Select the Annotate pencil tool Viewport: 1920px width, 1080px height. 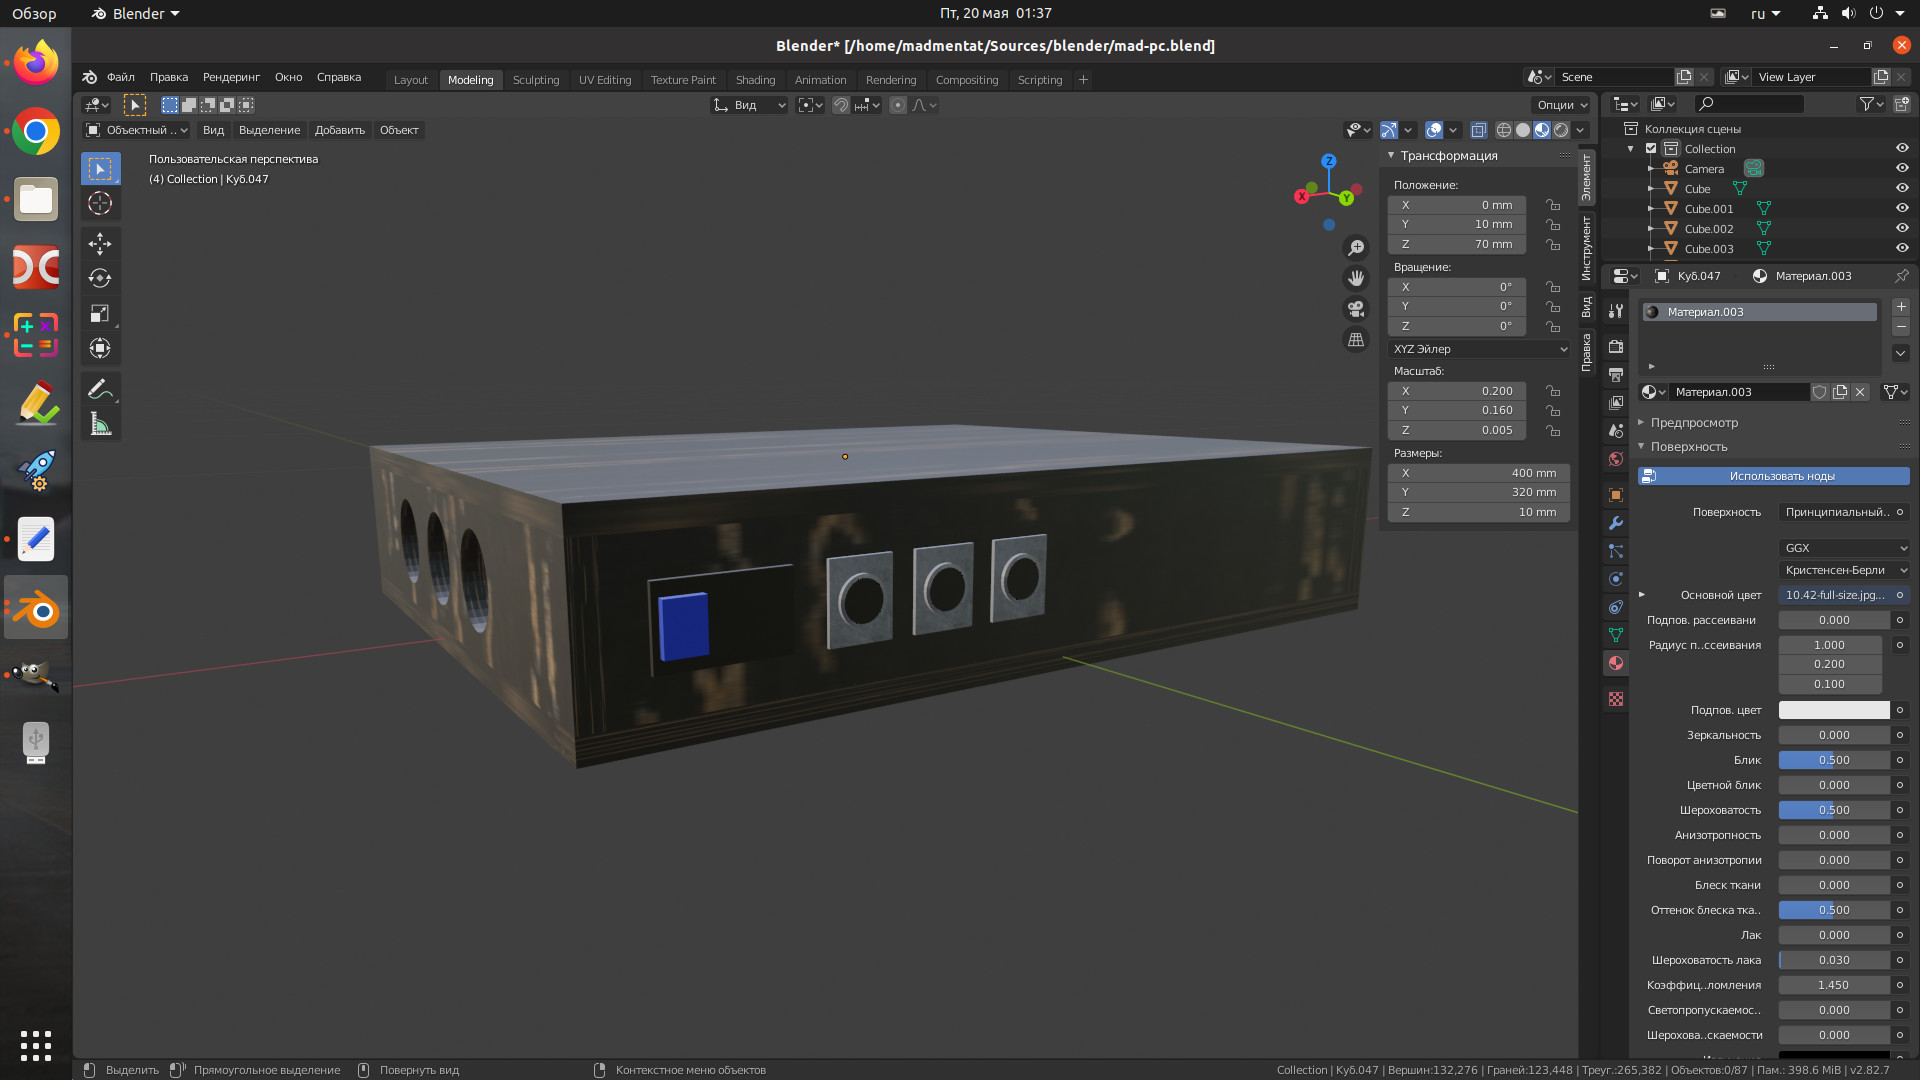[100, 390]
